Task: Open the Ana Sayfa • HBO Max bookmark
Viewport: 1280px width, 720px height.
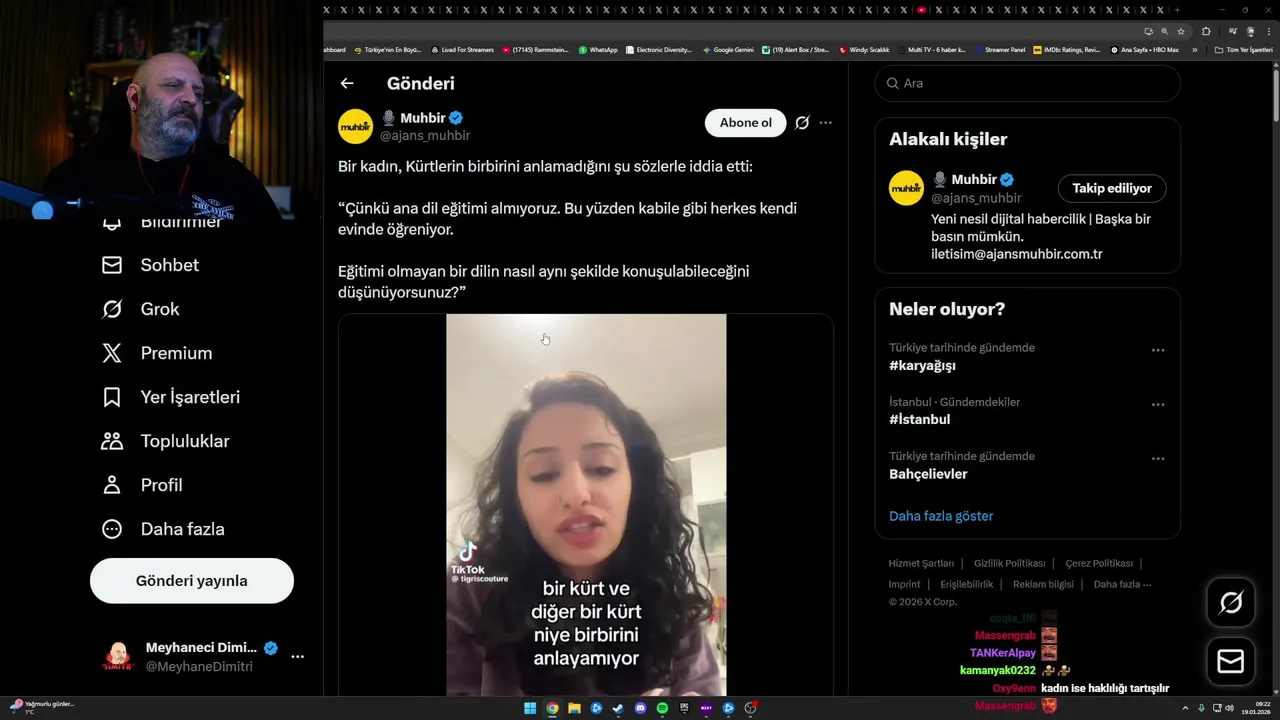Action: [x=1145, y=49]
